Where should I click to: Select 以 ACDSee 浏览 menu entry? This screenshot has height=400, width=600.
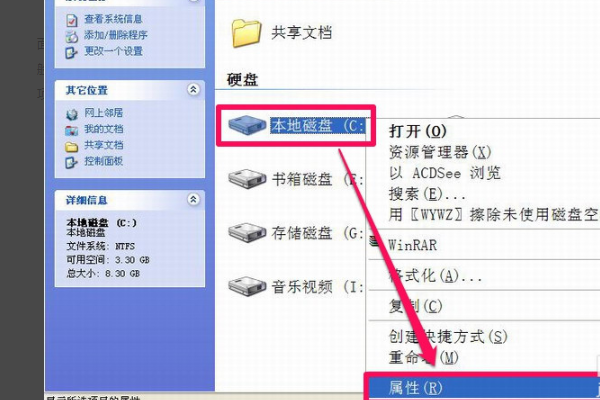point(445,173)
